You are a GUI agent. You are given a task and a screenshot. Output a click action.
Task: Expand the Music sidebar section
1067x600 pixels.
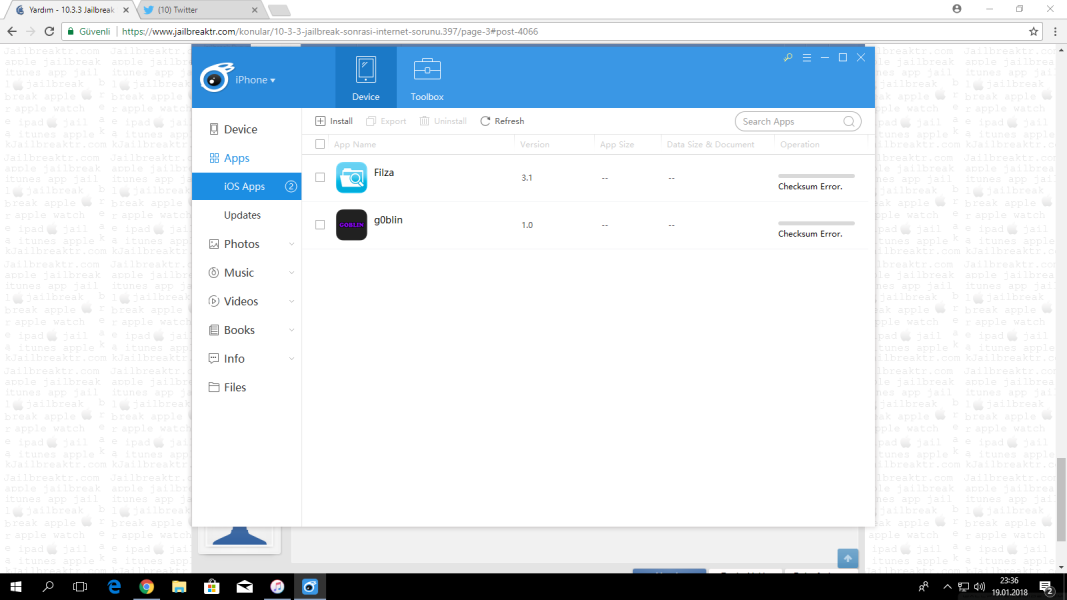tap(291, 273)
